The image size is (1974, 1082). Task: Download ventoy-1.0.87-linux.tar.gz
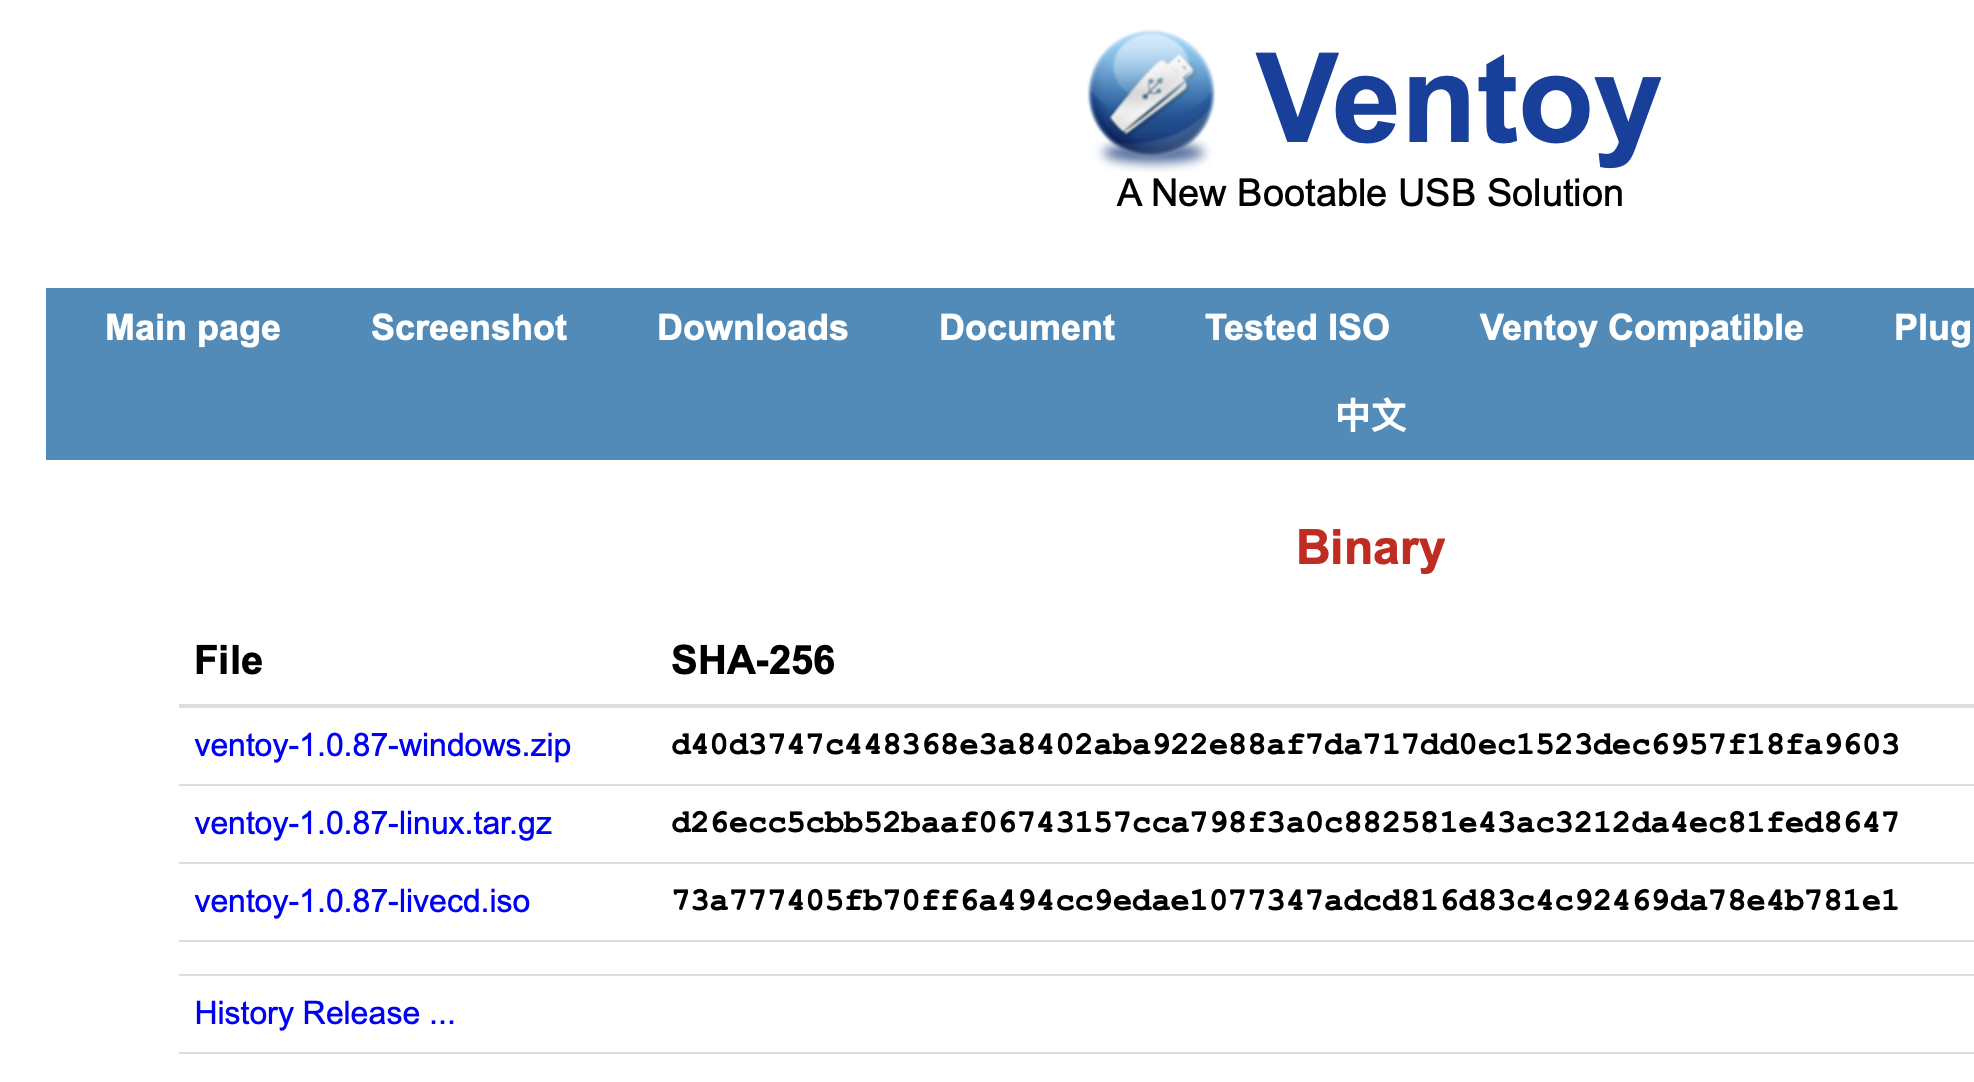(x=373, y=823)
